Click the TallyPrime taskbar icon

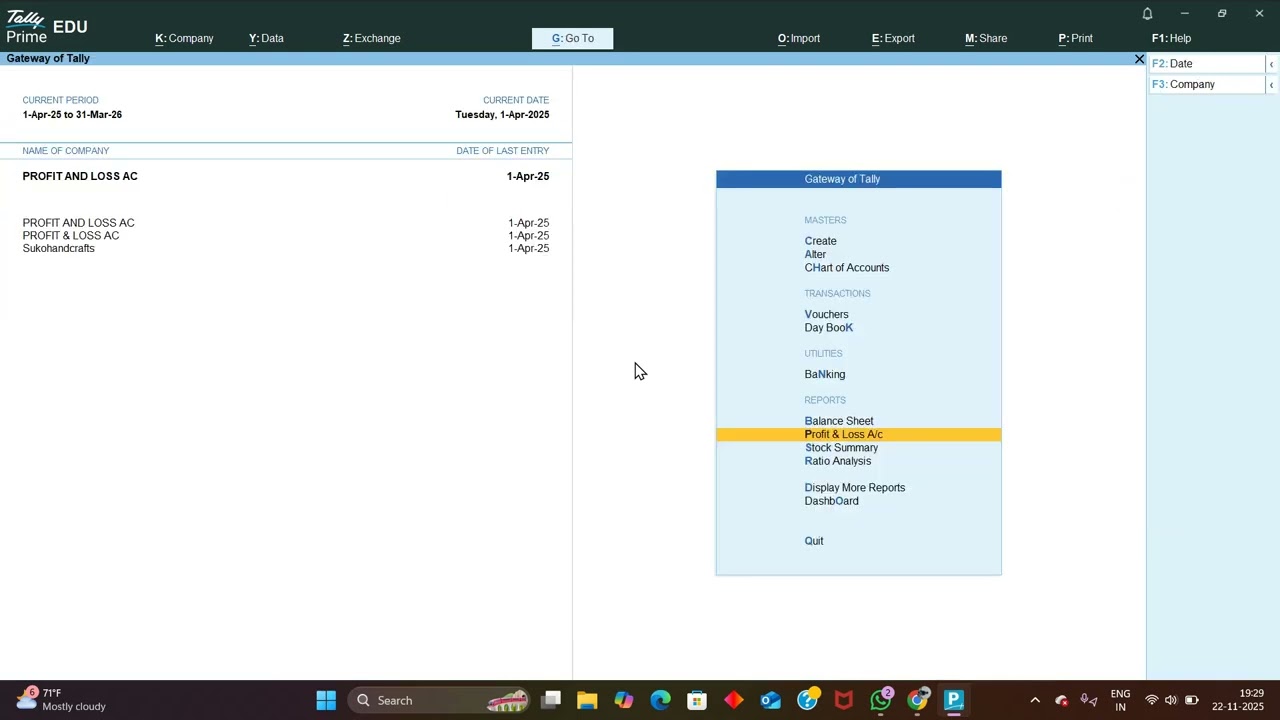click(954, 700)
